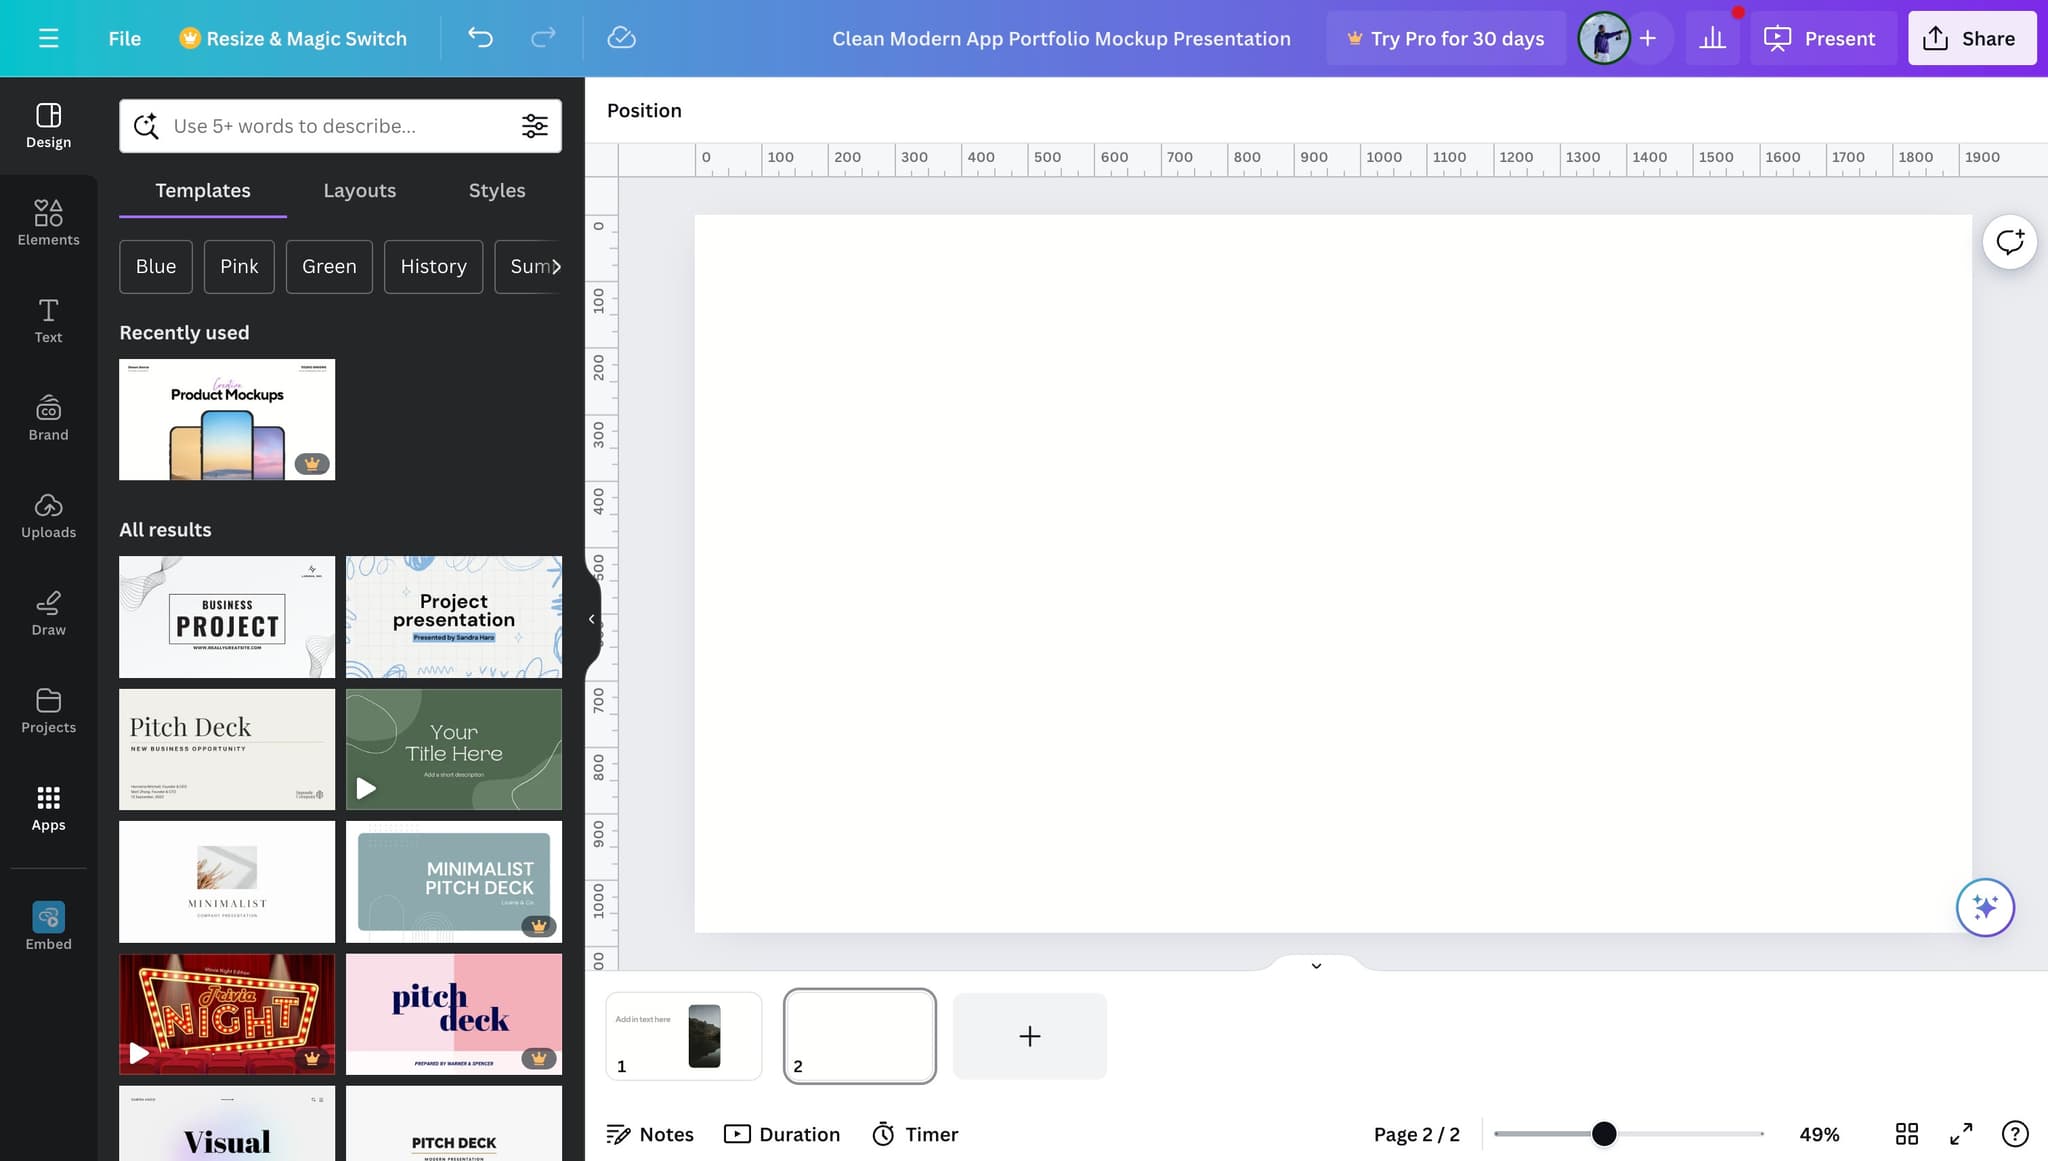The image size is (2048, 1161).
Task: Open the Elements panel in sidebar
Action: click(x=48, y=222)
